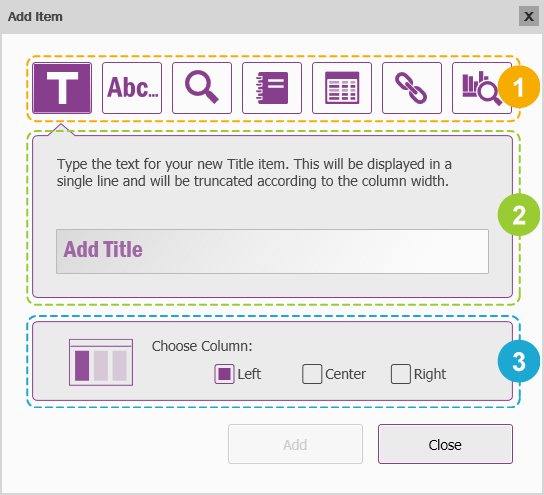Select the spiral notebook item icon
The width and height of the screenshot is (544, 495).
(x=272, y=88)
